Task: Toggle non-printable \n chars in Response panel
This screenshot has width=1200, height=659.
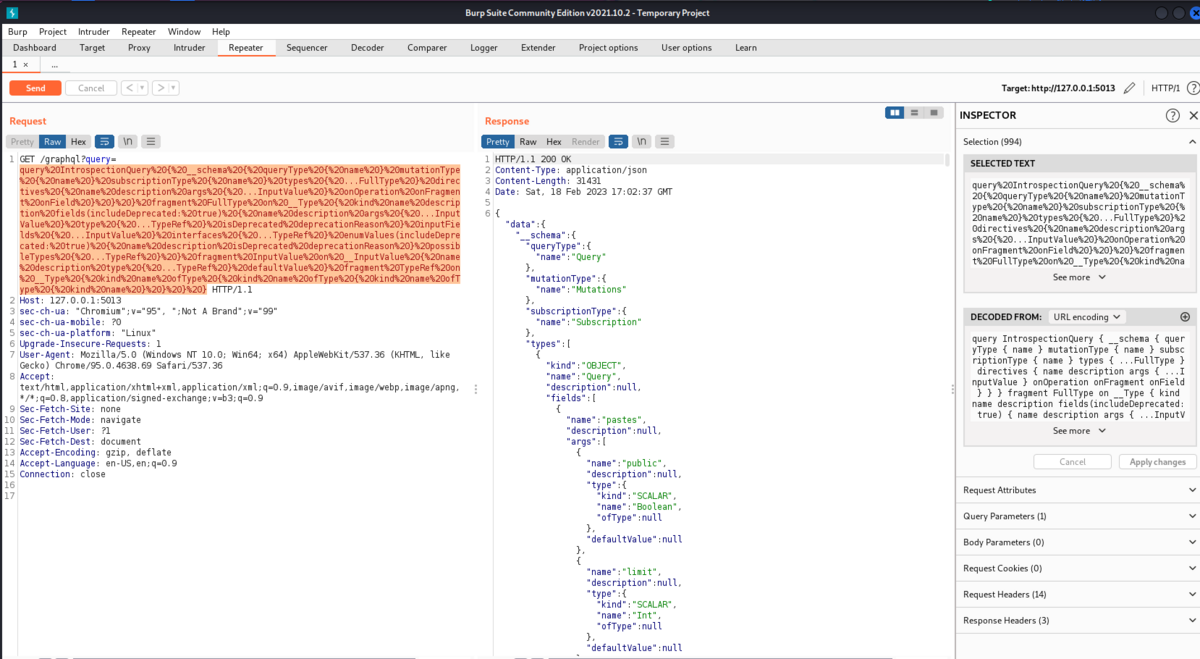Action: click(x=642, y=142)
